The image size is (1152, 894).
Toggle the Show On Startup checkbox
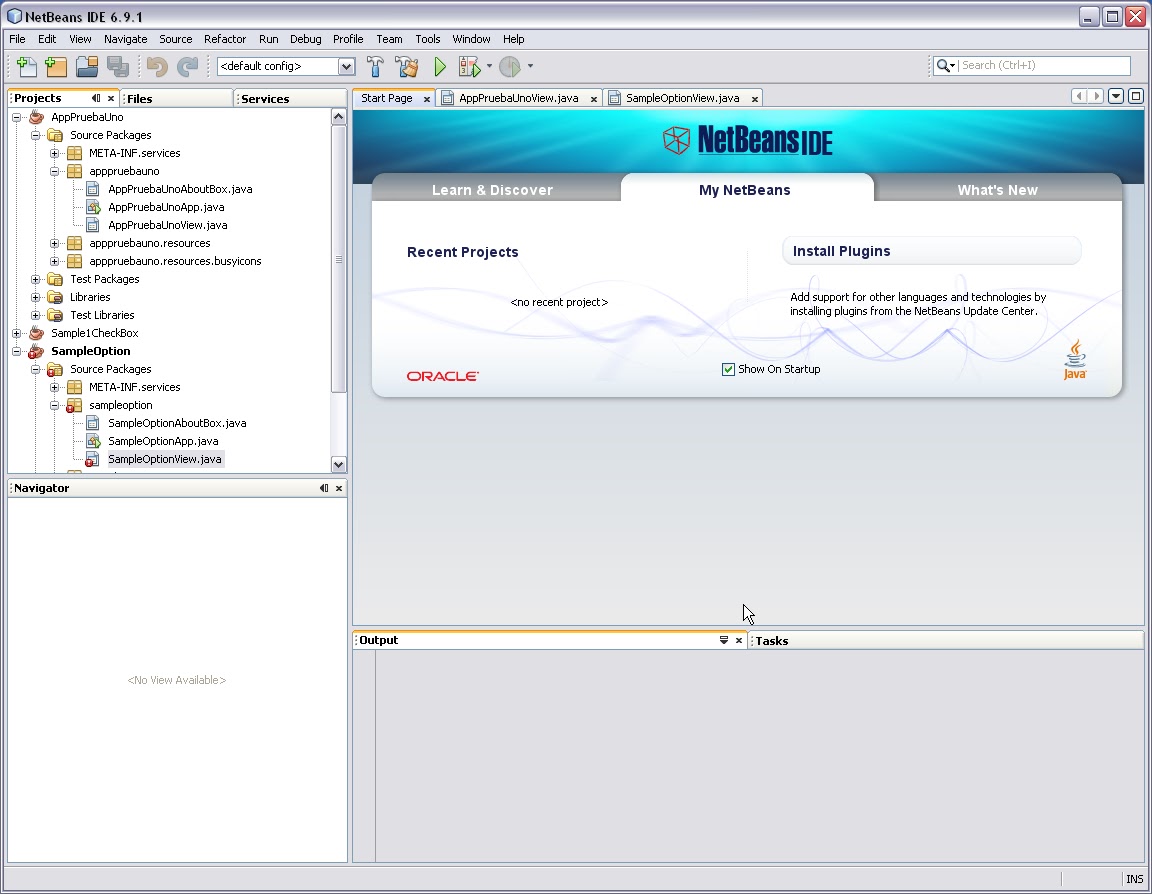729,369
